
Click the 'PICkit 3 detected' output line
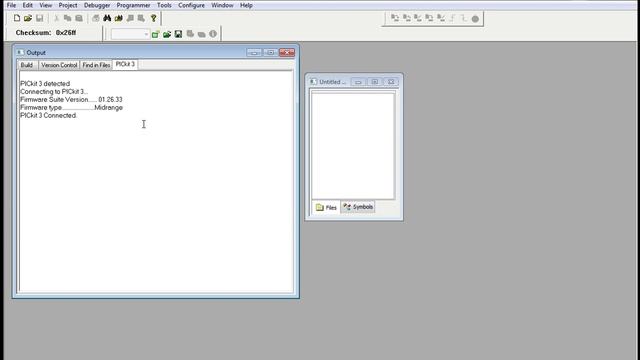coord(45,84)
